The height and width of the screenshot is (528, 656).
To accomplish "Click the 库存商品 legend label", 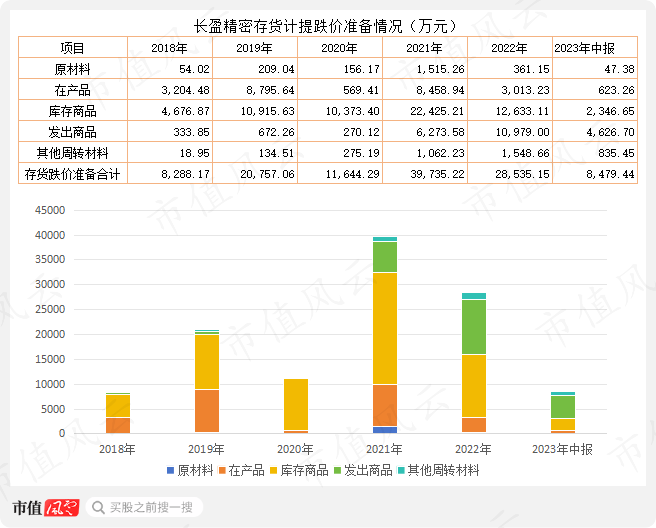I will pos(304,471).
